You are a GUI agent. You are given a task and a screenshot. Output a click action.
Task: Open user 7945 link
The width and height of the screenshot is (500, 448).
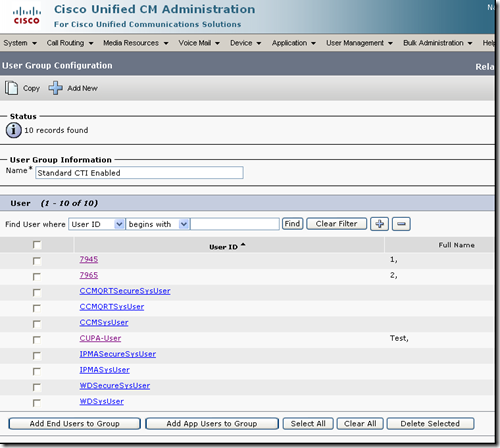89,259
